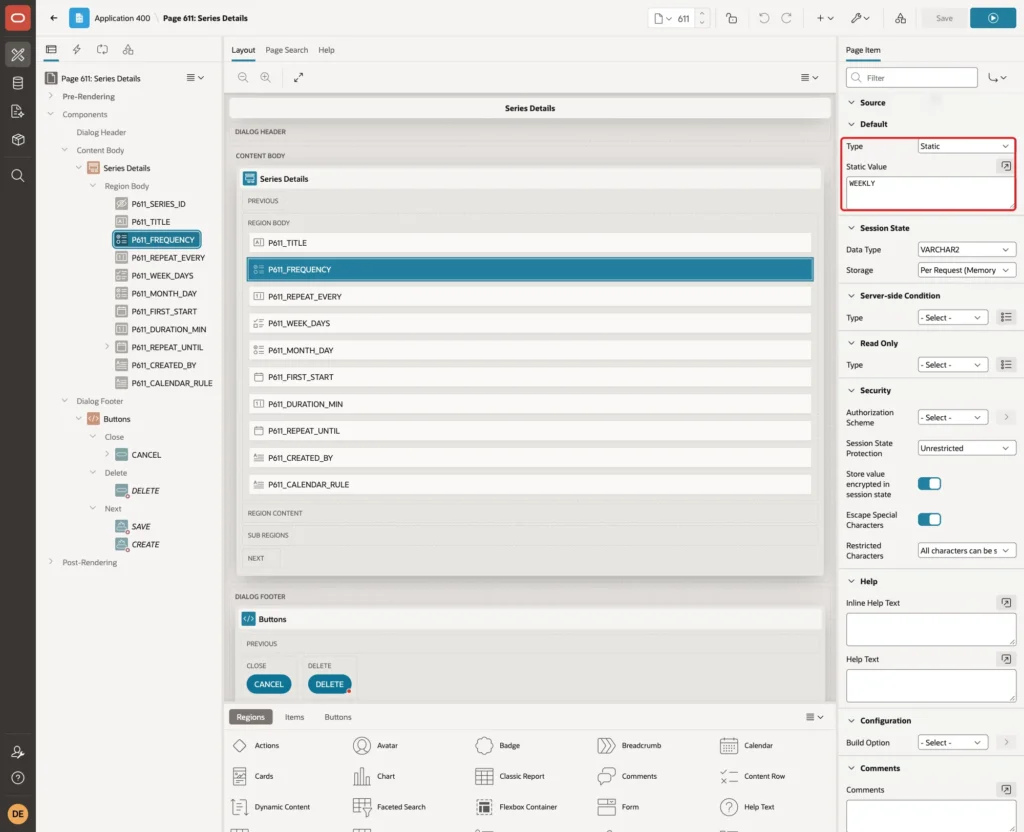Zoom out the layout canvas

coord(243,77)
